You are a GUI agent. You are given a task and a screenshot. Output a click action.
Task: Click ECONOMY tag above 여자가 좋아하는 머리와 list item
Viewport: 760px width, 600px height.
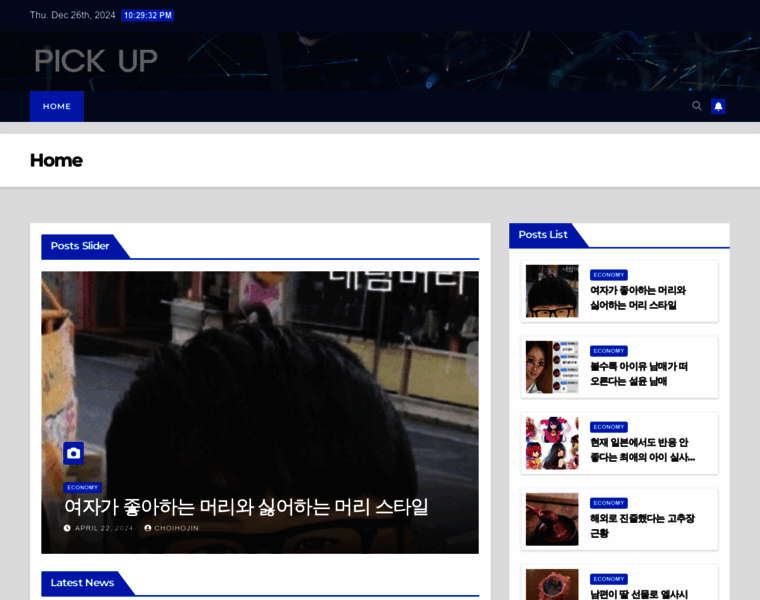tap(609, 275)
